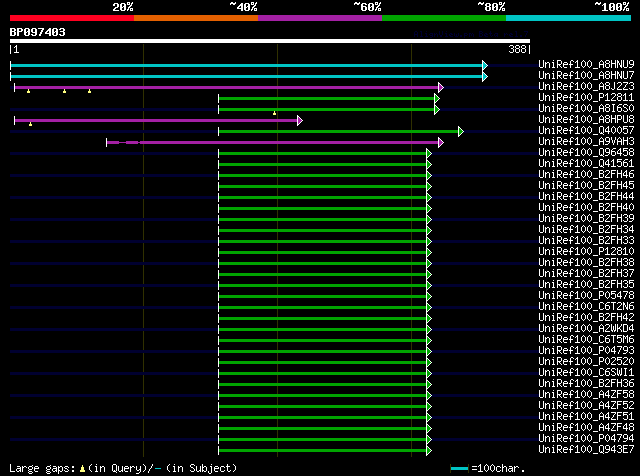640x476 pixels.
Task: Click the end arrowhead of Q40057 alignment
Action: [x=461, y=131]
